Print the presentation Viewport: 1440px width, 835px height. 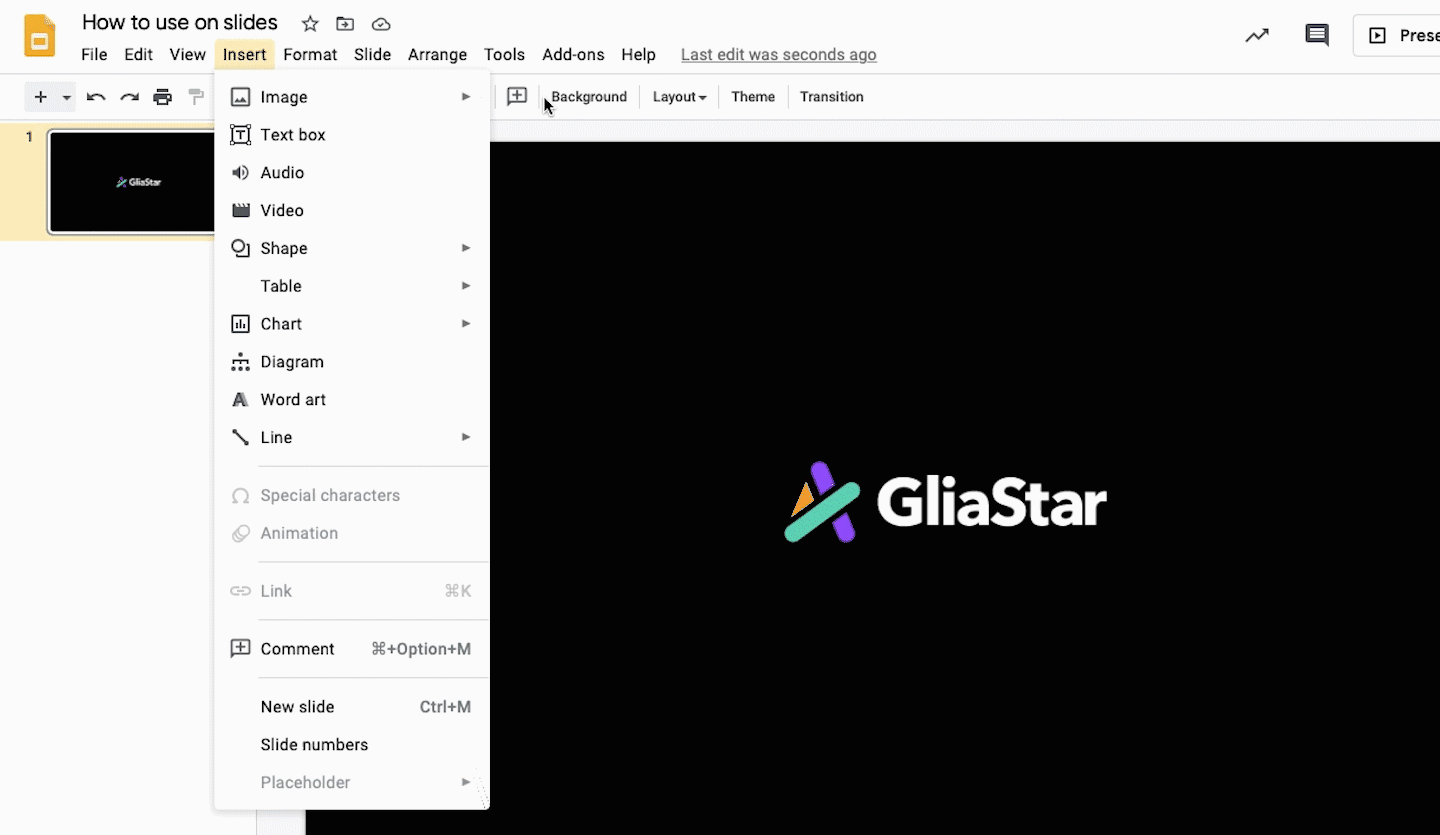point(162,97)
